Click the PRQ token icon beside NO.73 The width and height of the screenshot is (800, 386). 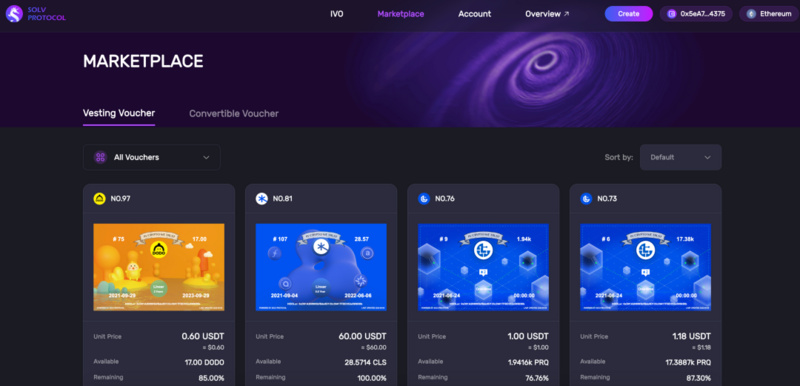coord(586,199)
